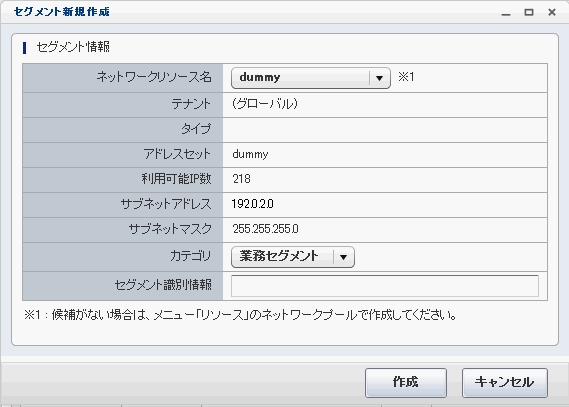Maximize the セグメント新規作成 dialog
The image size is (569, 407).
pos(529,12)
